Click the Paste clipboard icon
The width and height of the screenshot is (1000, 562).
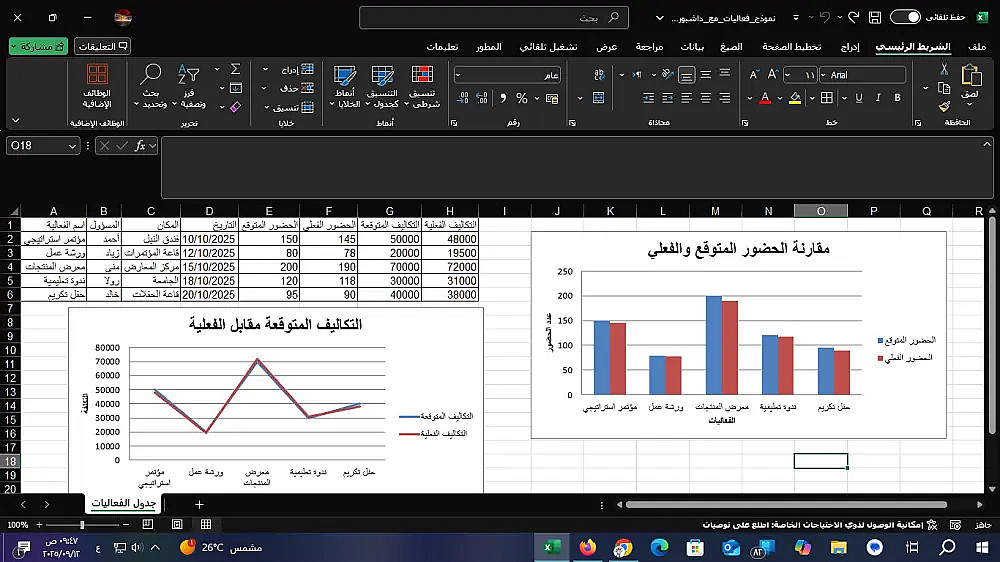point(971,75)
